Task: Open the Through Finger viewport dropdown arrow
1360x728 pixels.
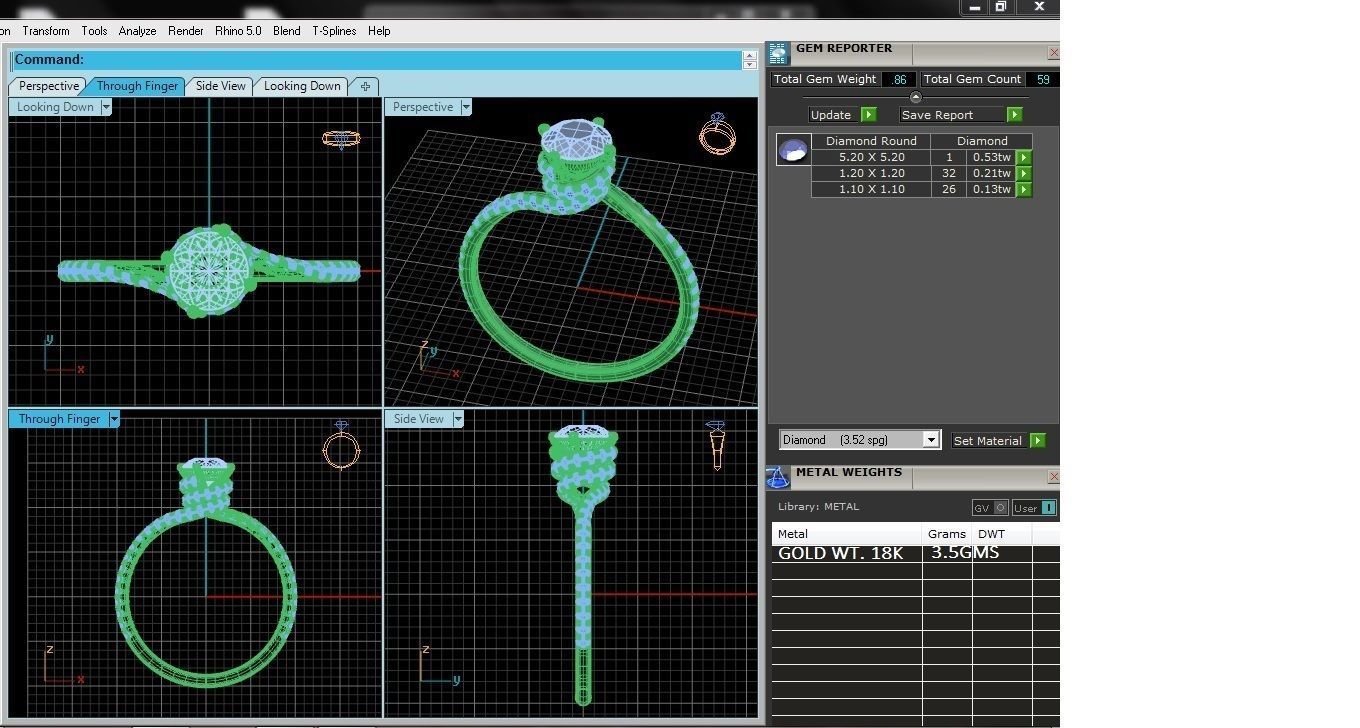Action: (114, 419)
